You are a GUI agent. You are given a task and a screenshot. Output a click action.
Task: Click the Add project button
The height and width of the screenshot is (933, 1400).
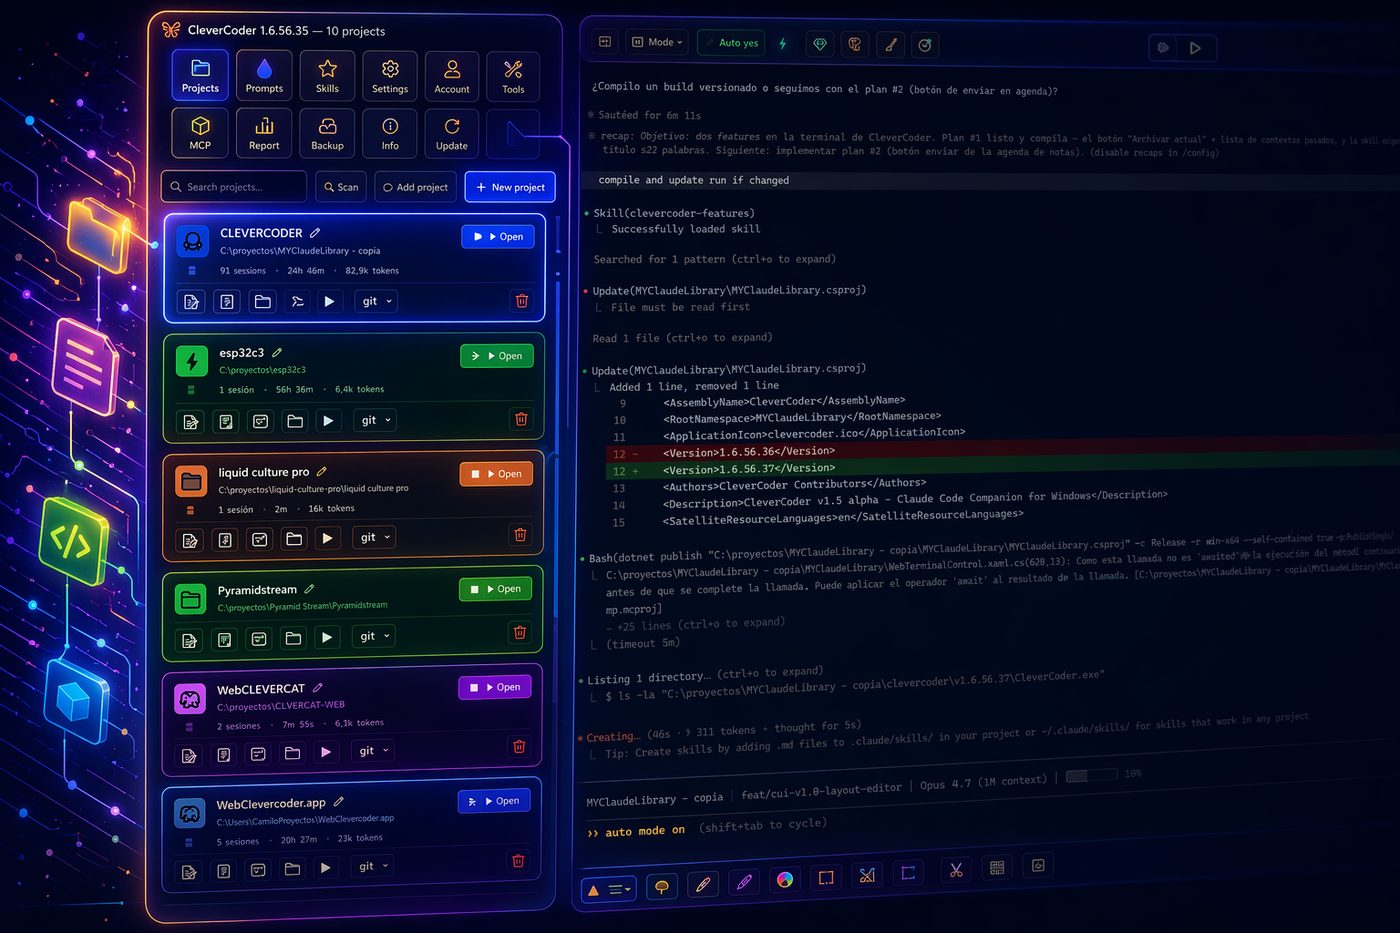416,187
